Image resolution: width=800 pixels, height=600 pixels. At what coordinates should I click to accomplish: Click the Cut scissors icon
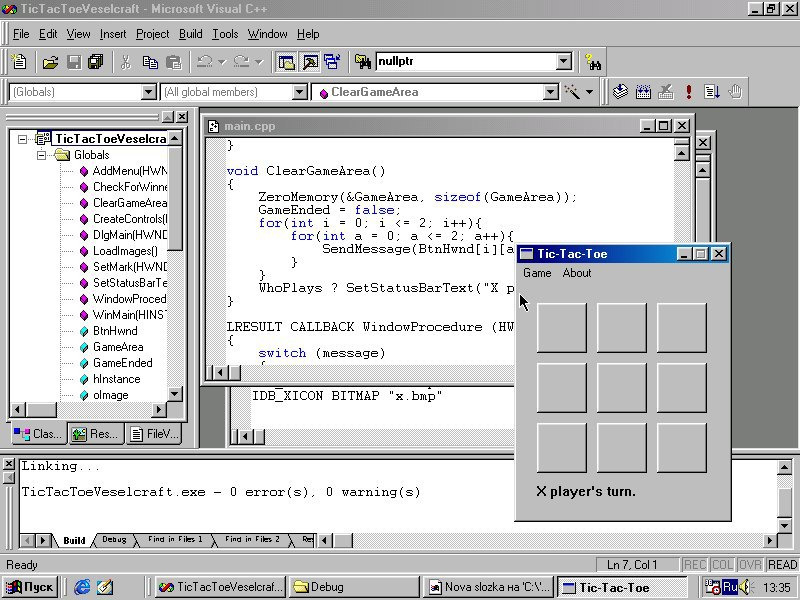pyautogui.click(x=125, y=62)
